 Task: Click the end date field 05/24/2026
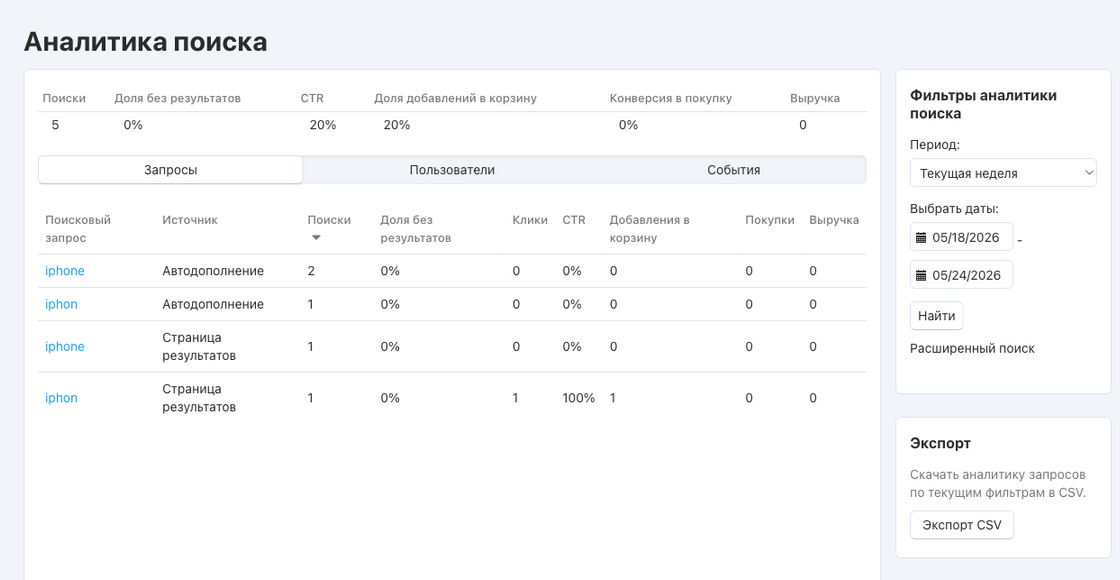tap(961, 275)
